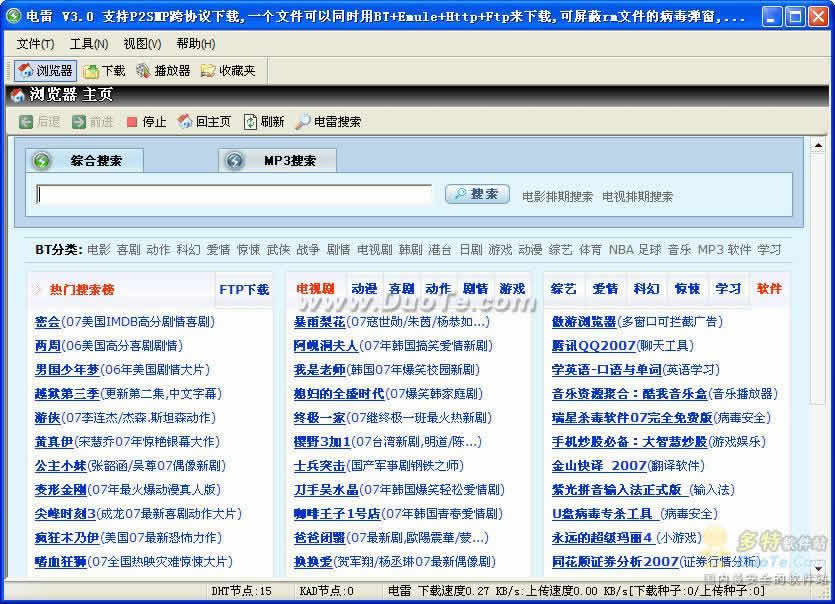835x604 pixels.
Task: Maximize the 电雷 window
Action: (795, 17)
